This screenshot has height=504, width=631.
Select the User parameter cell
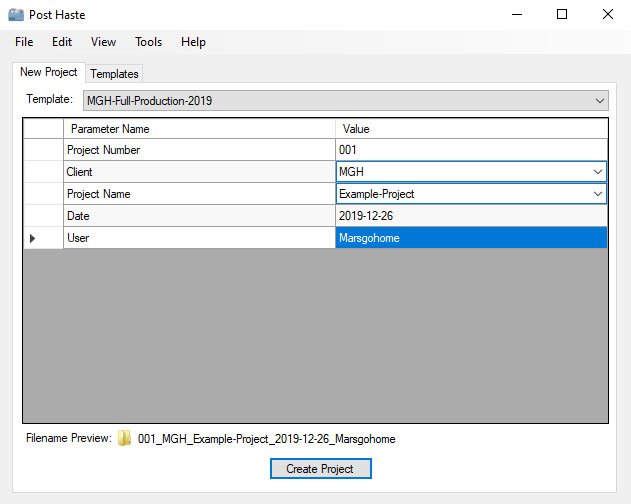(199, 238)
